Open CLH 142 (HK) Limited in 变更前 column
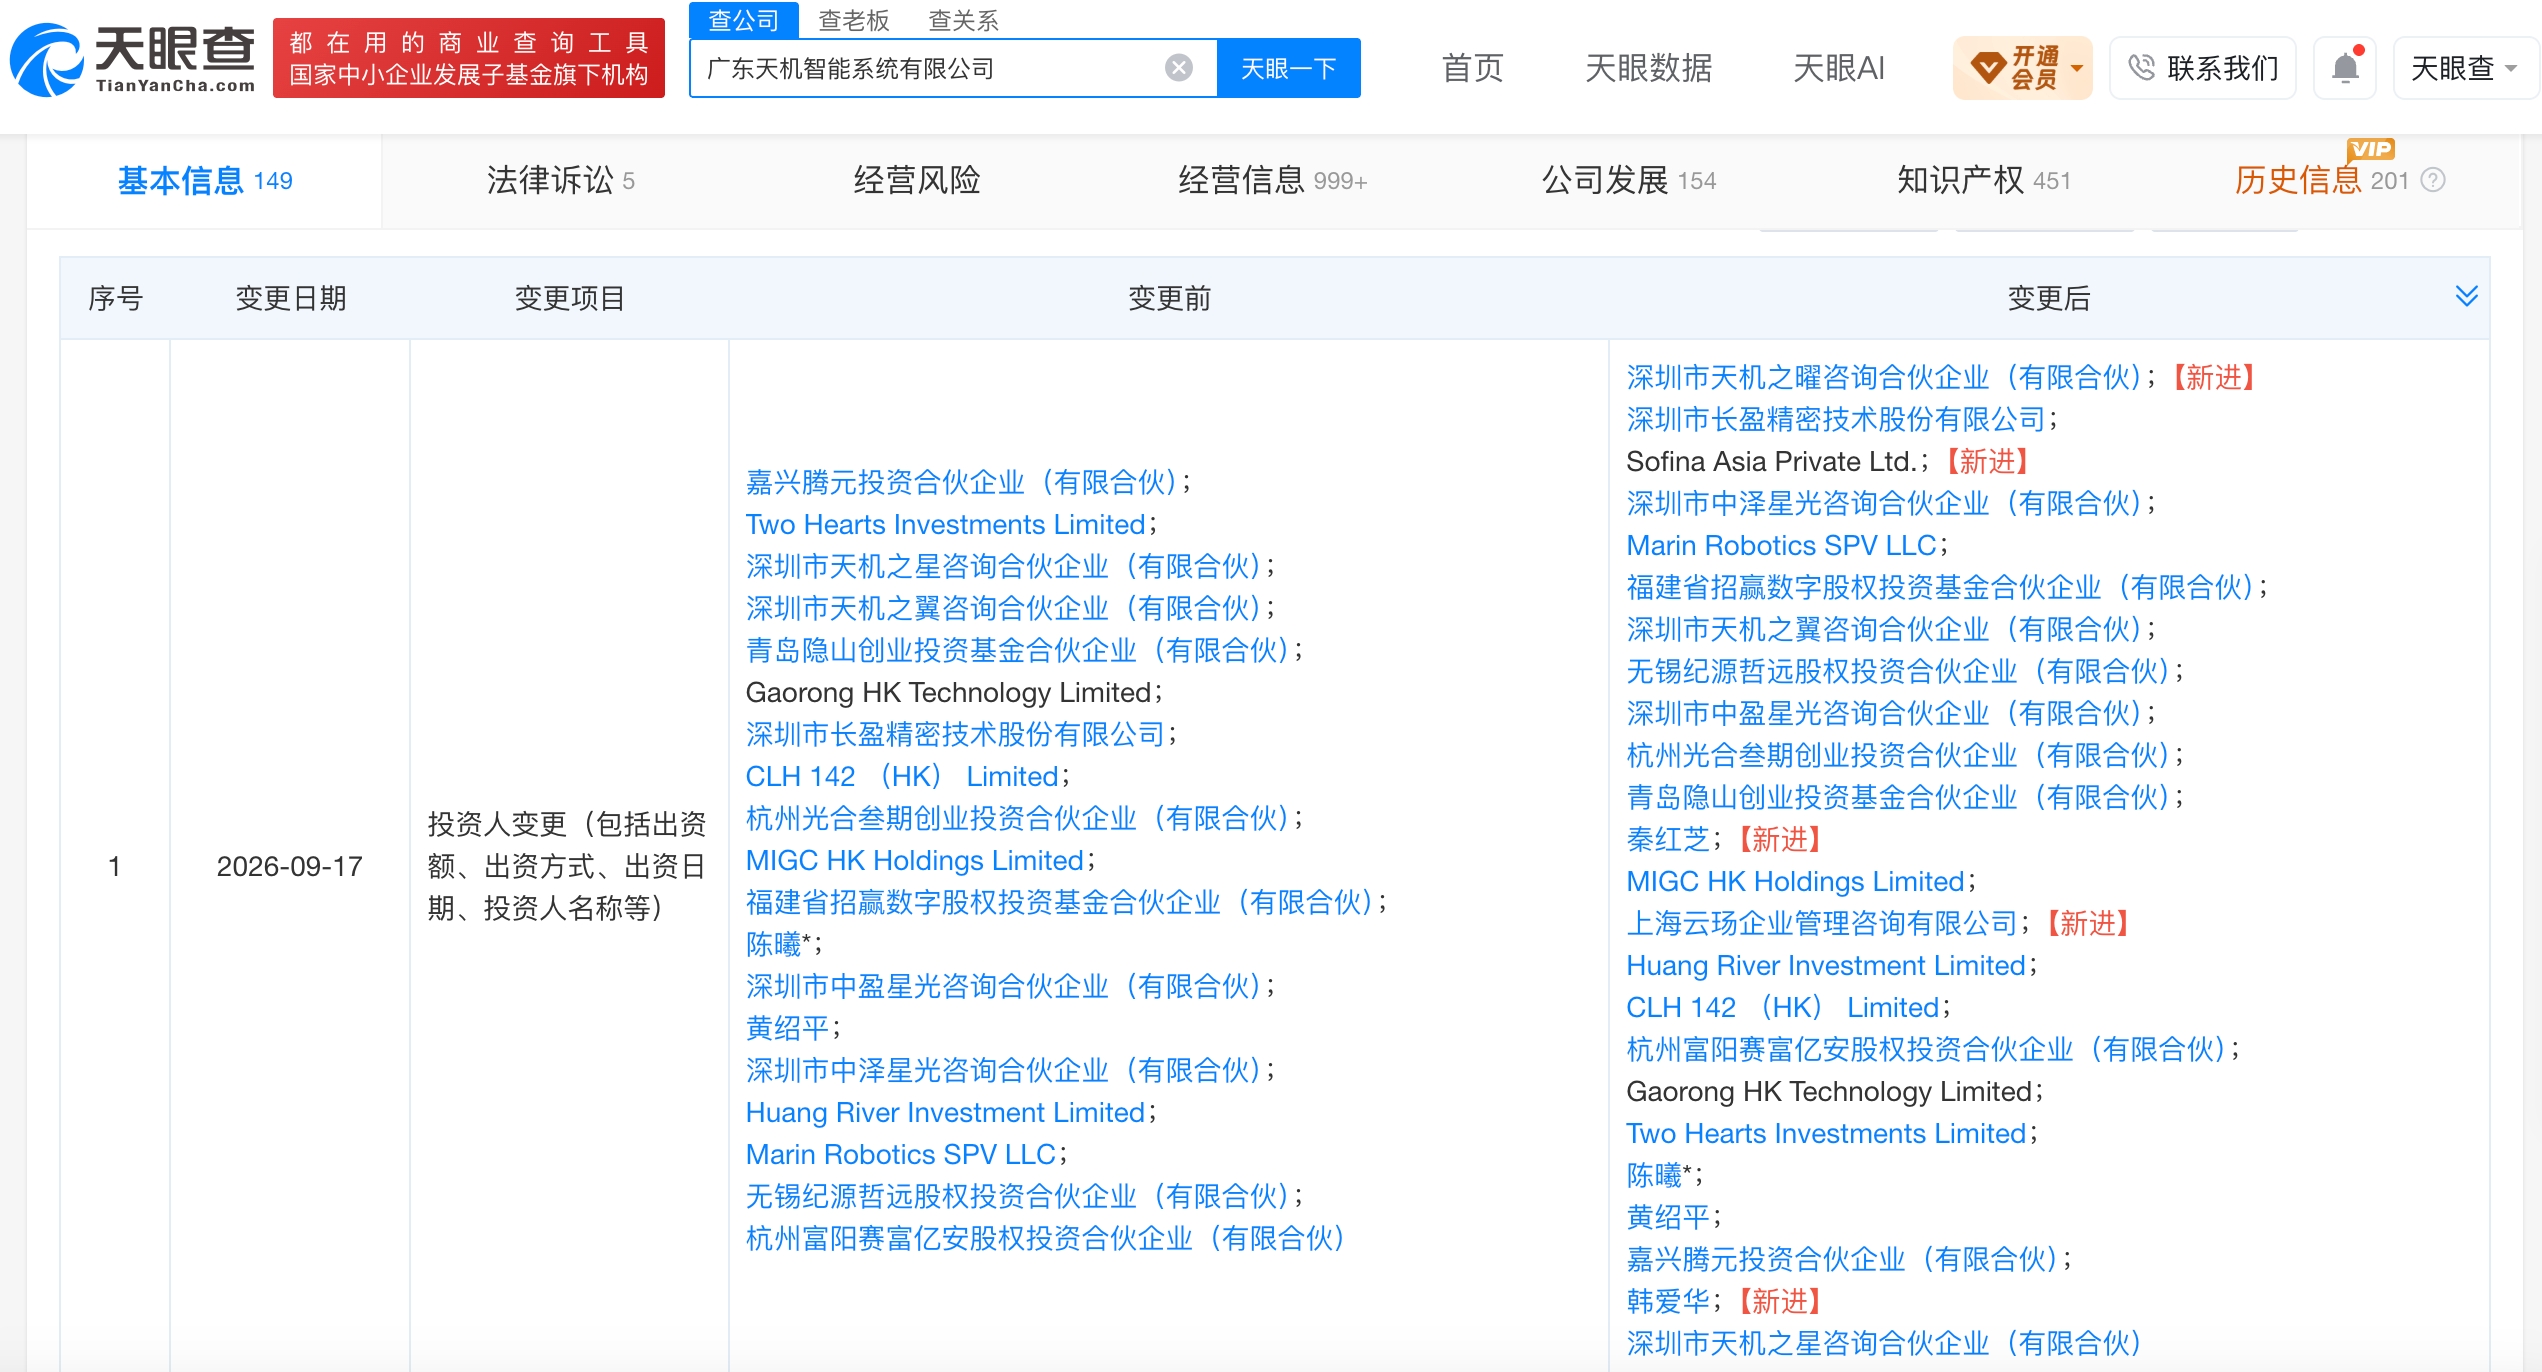 [902, 777]
